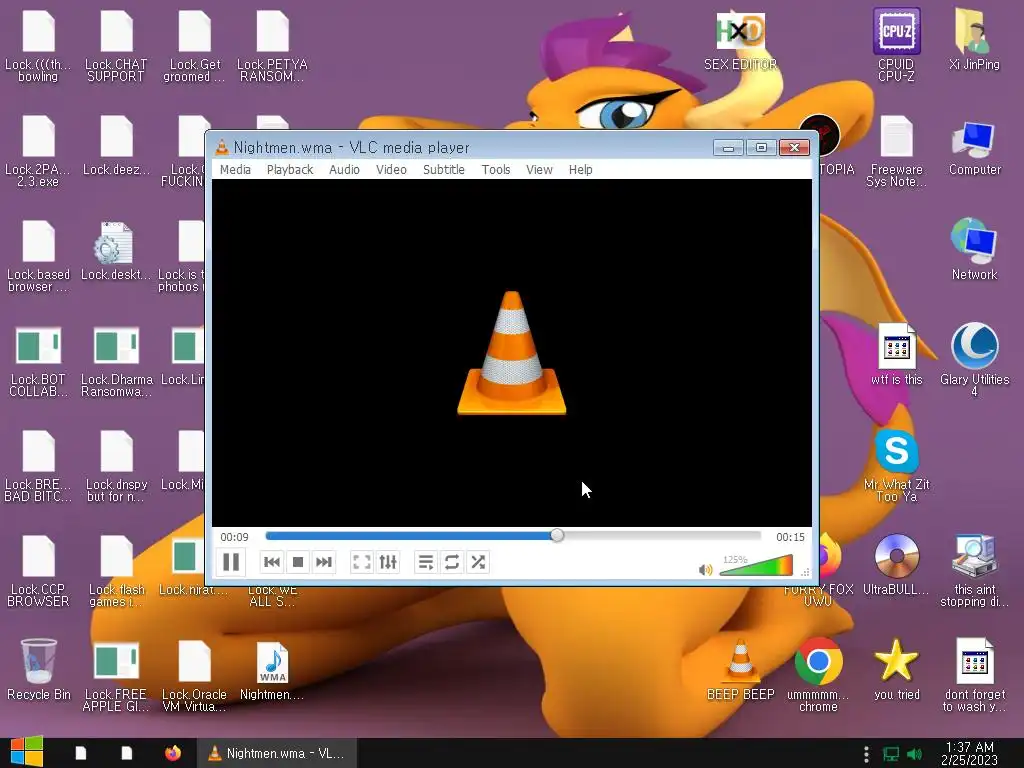
Task: Show extended settings equalizer button
Action: (x=388, y=562)
